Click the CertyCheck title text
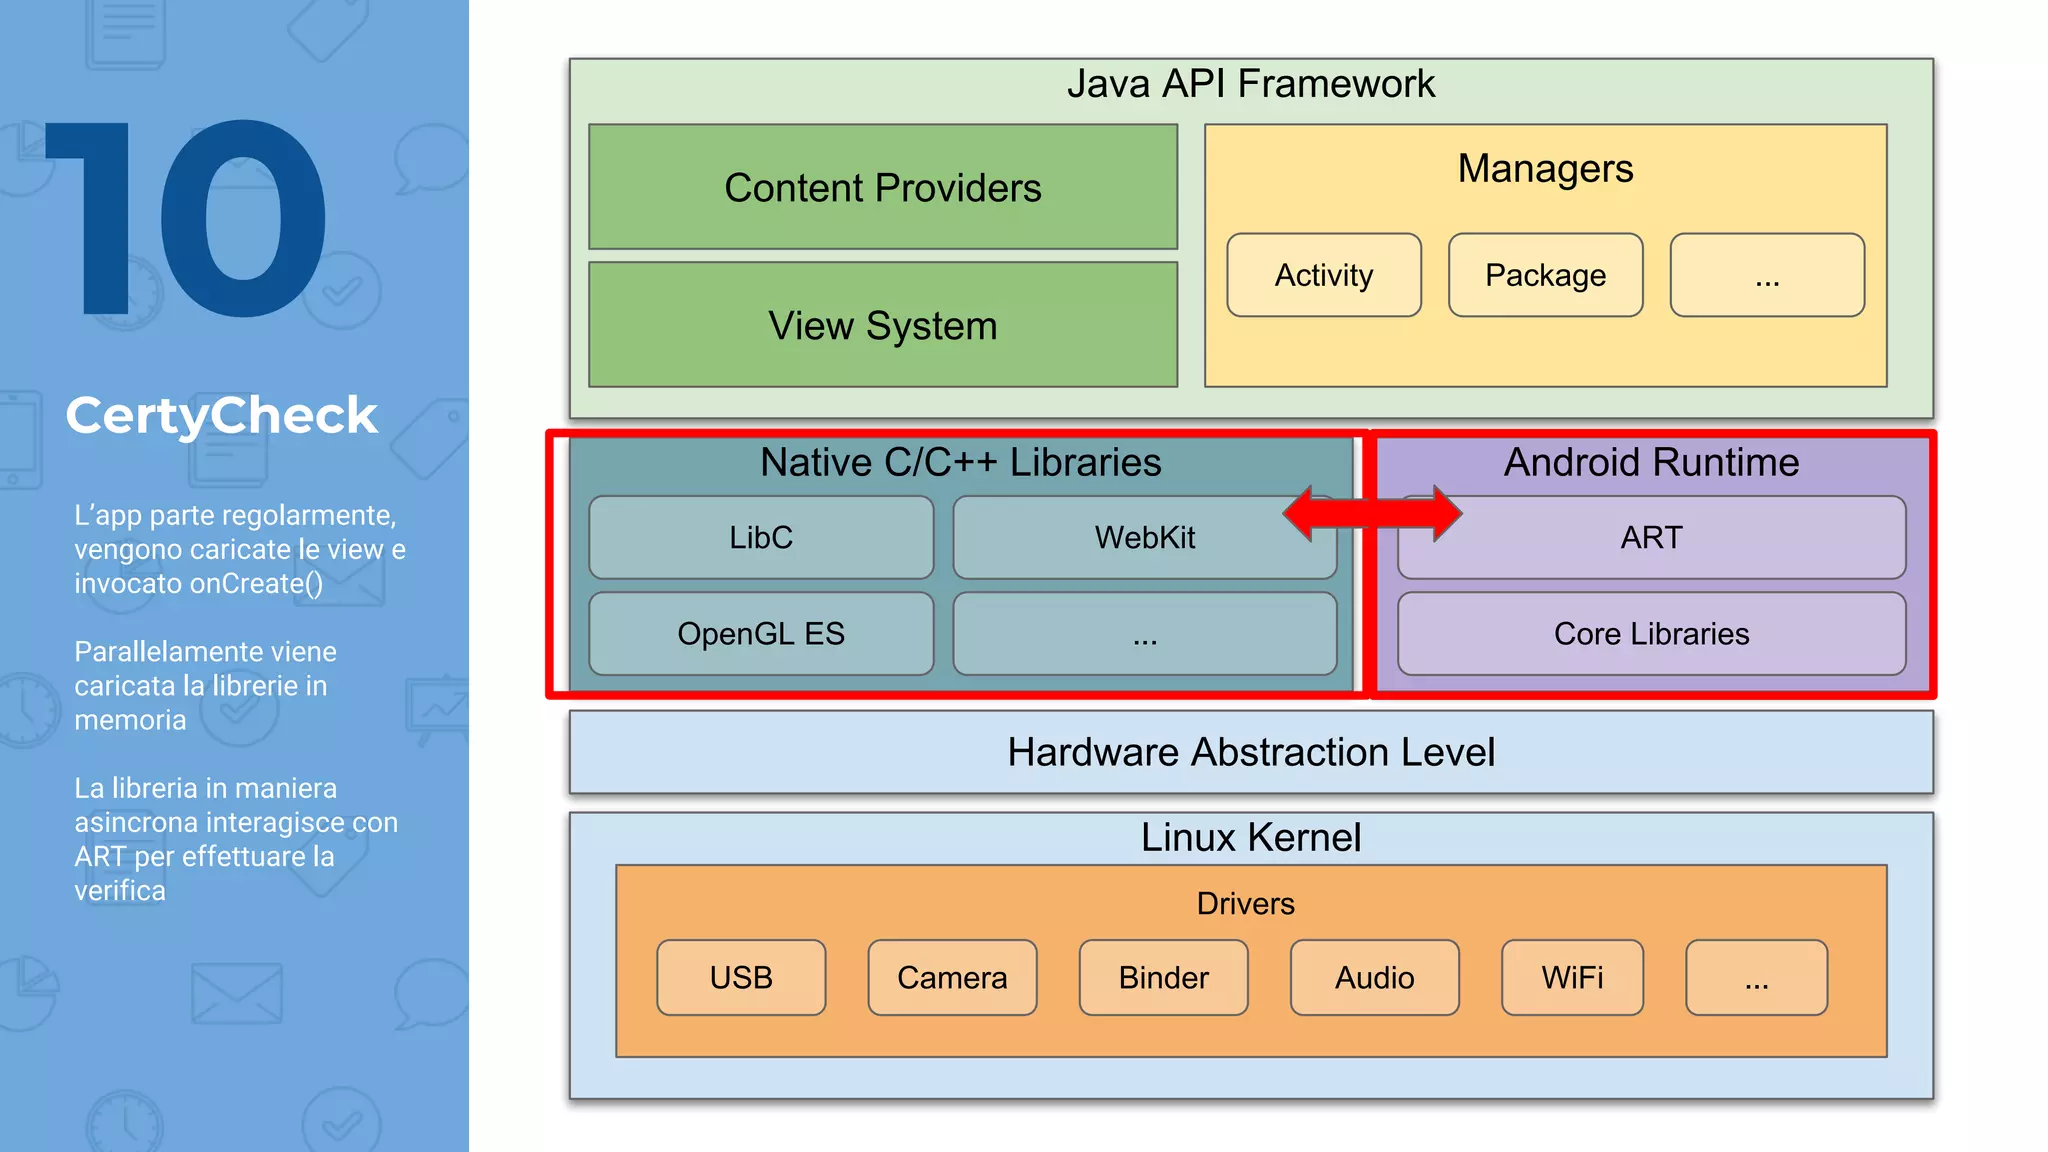 [x=221, y=415]
